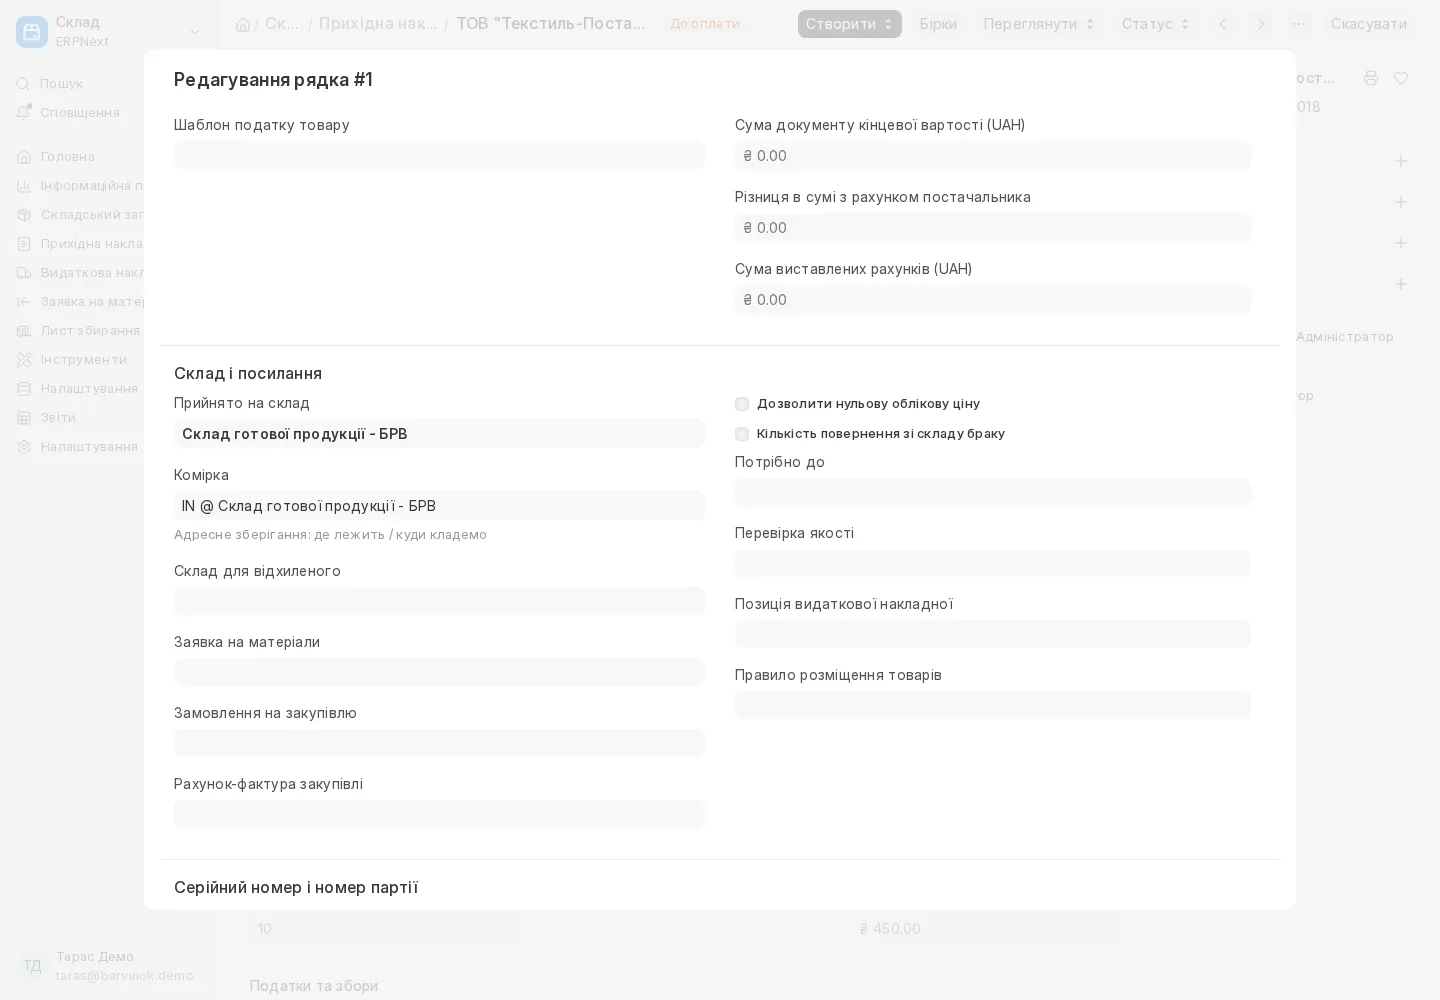Click the Пошук search icon in sidebar
This screenshot has height=1000, width=1440.
click(24, 84)
